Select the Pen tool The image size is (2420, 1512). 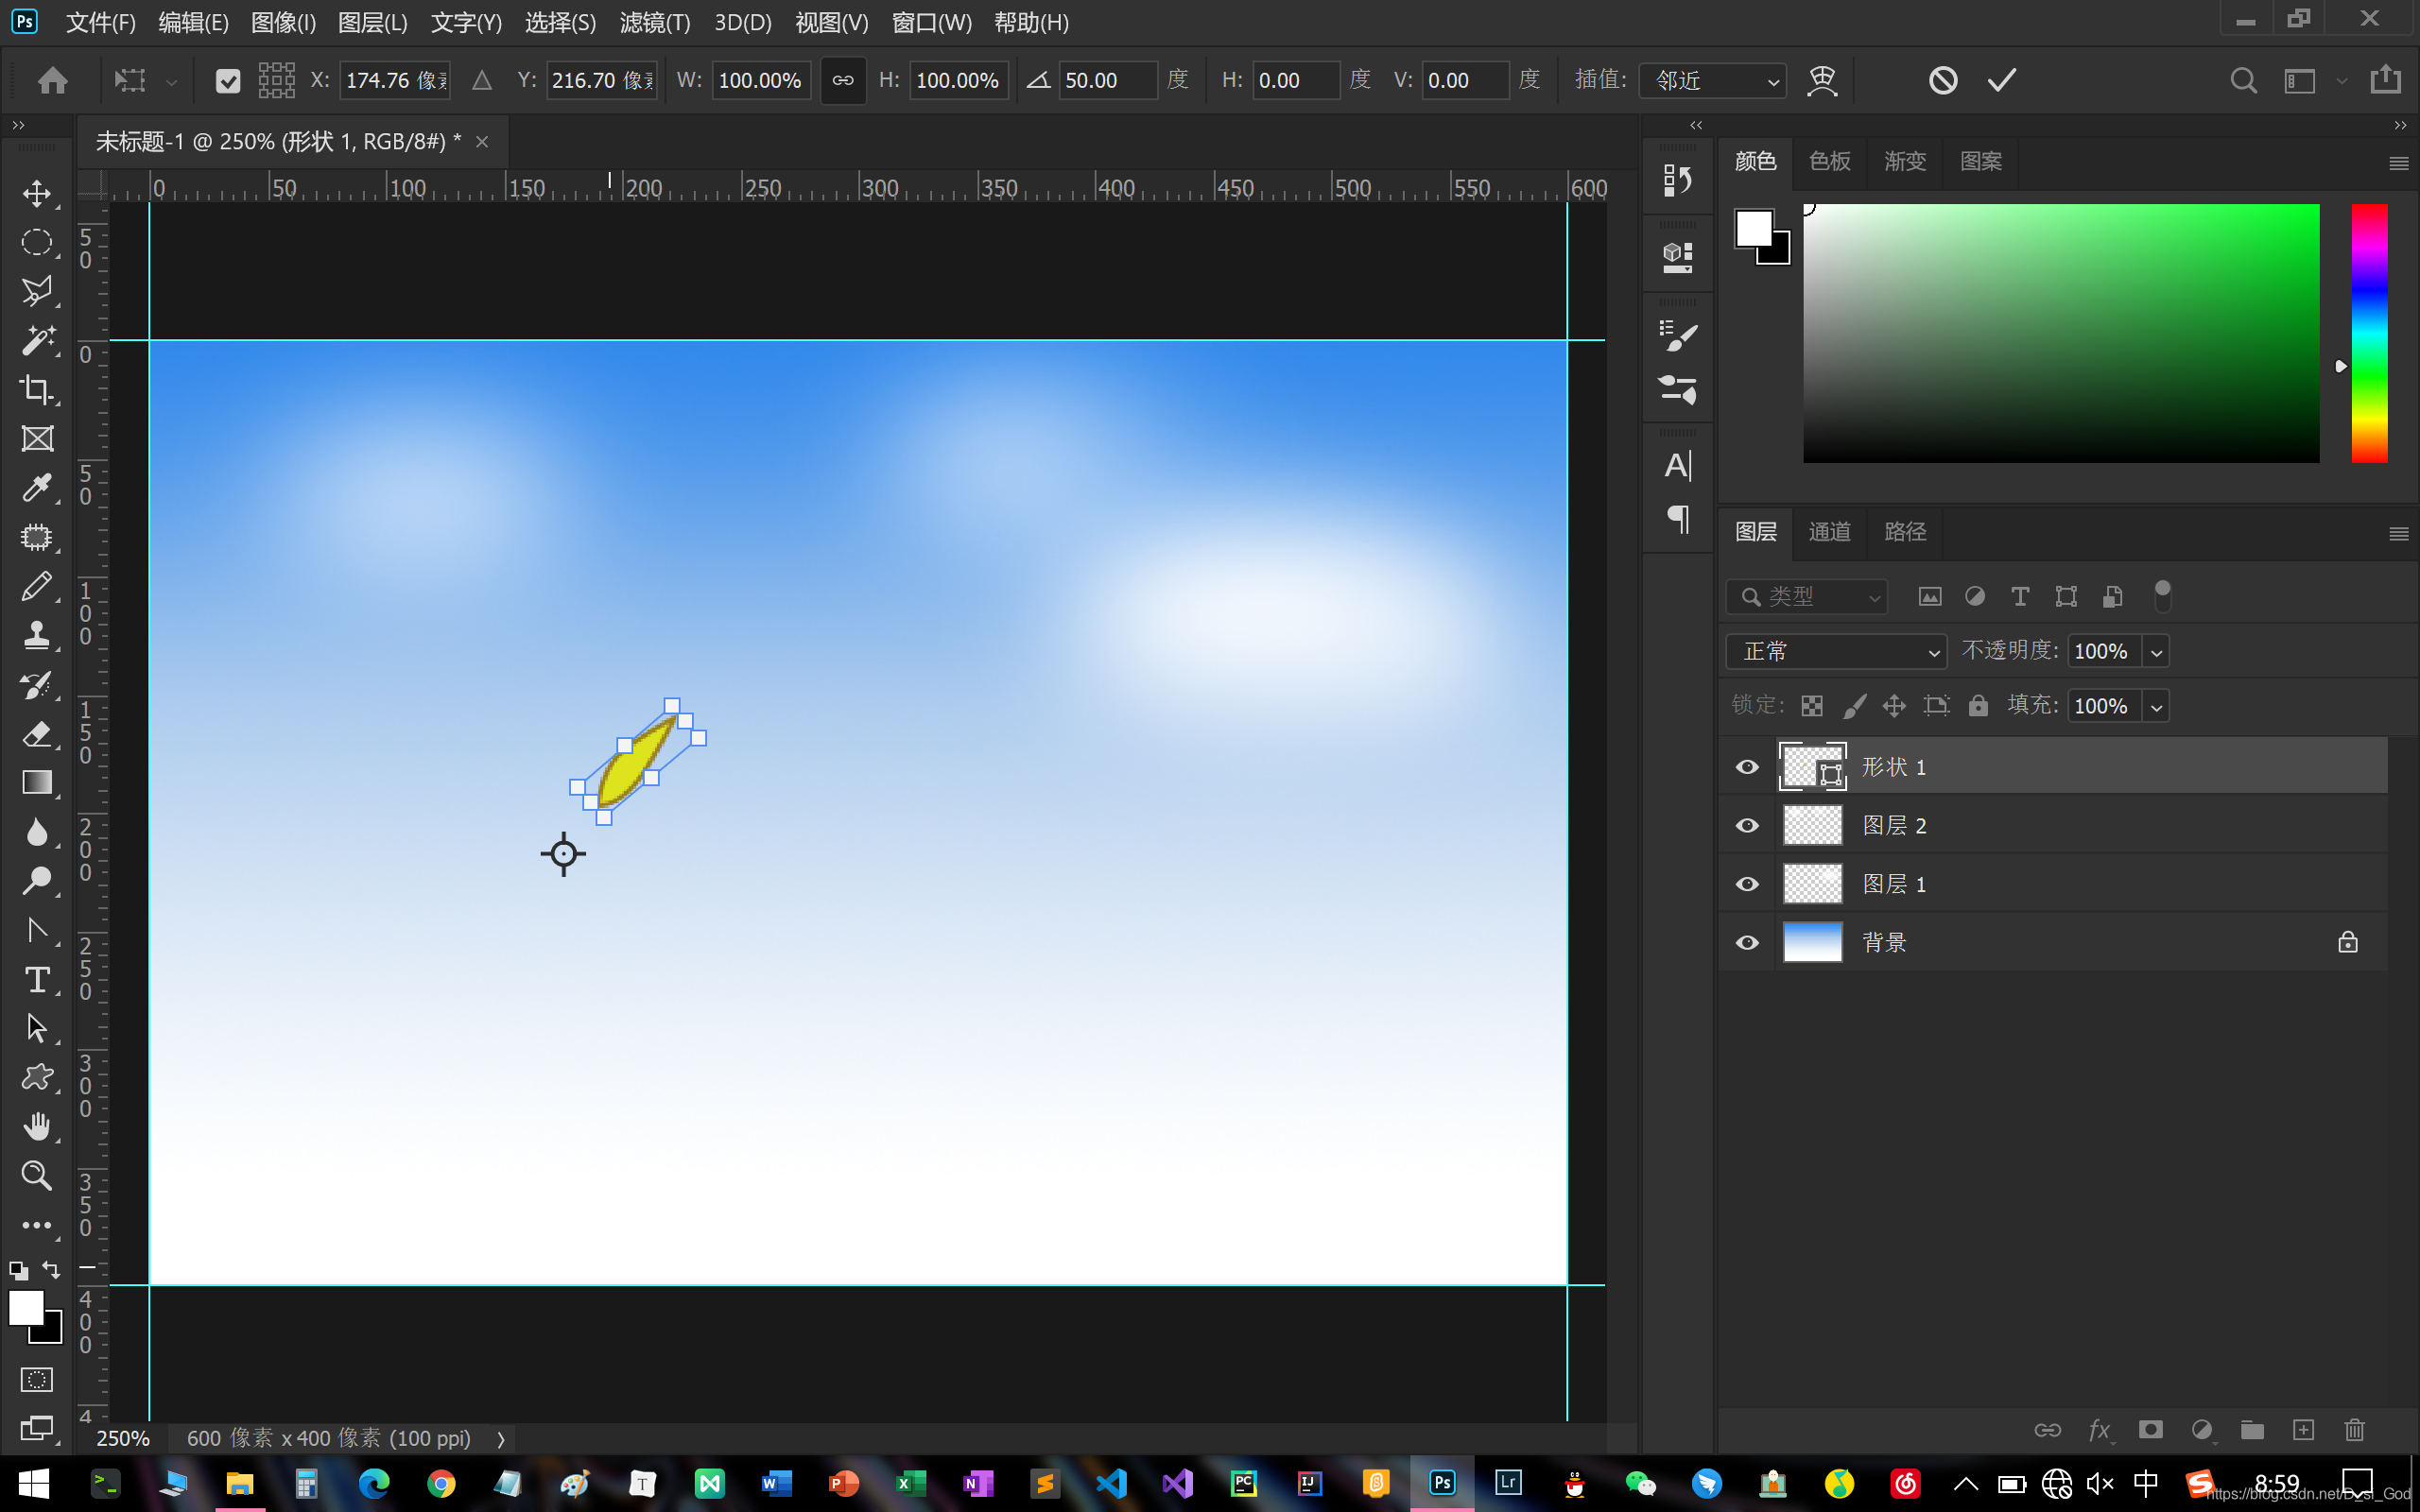click(37, 930)
